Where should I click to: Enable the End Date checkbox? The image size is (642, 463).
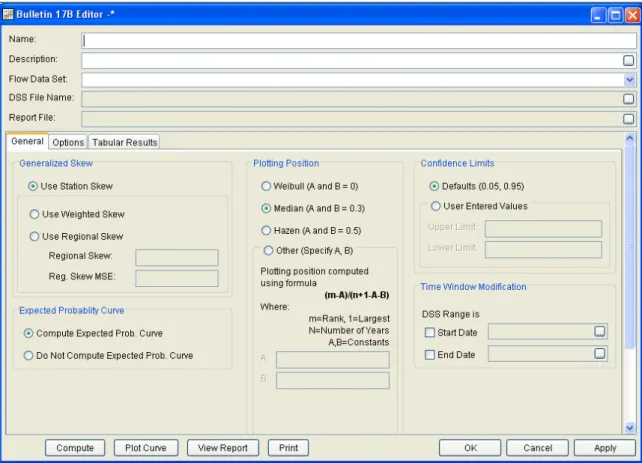click(430, 355)
